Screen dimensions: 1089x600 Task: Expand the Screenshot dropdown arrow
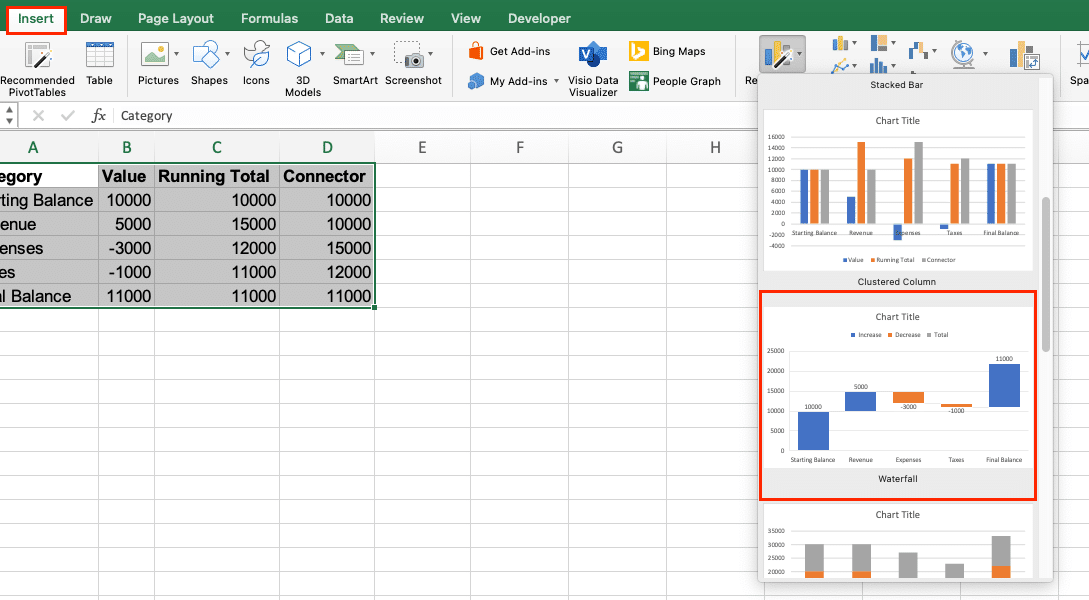431,54
